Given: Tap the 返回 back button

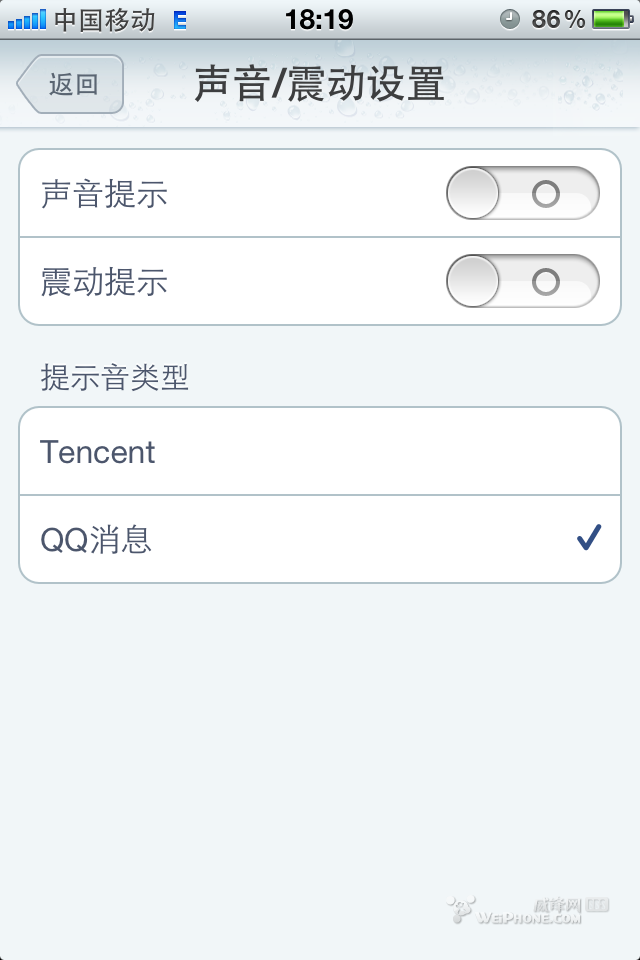Looking at the screenshot, I should point(66,85).
